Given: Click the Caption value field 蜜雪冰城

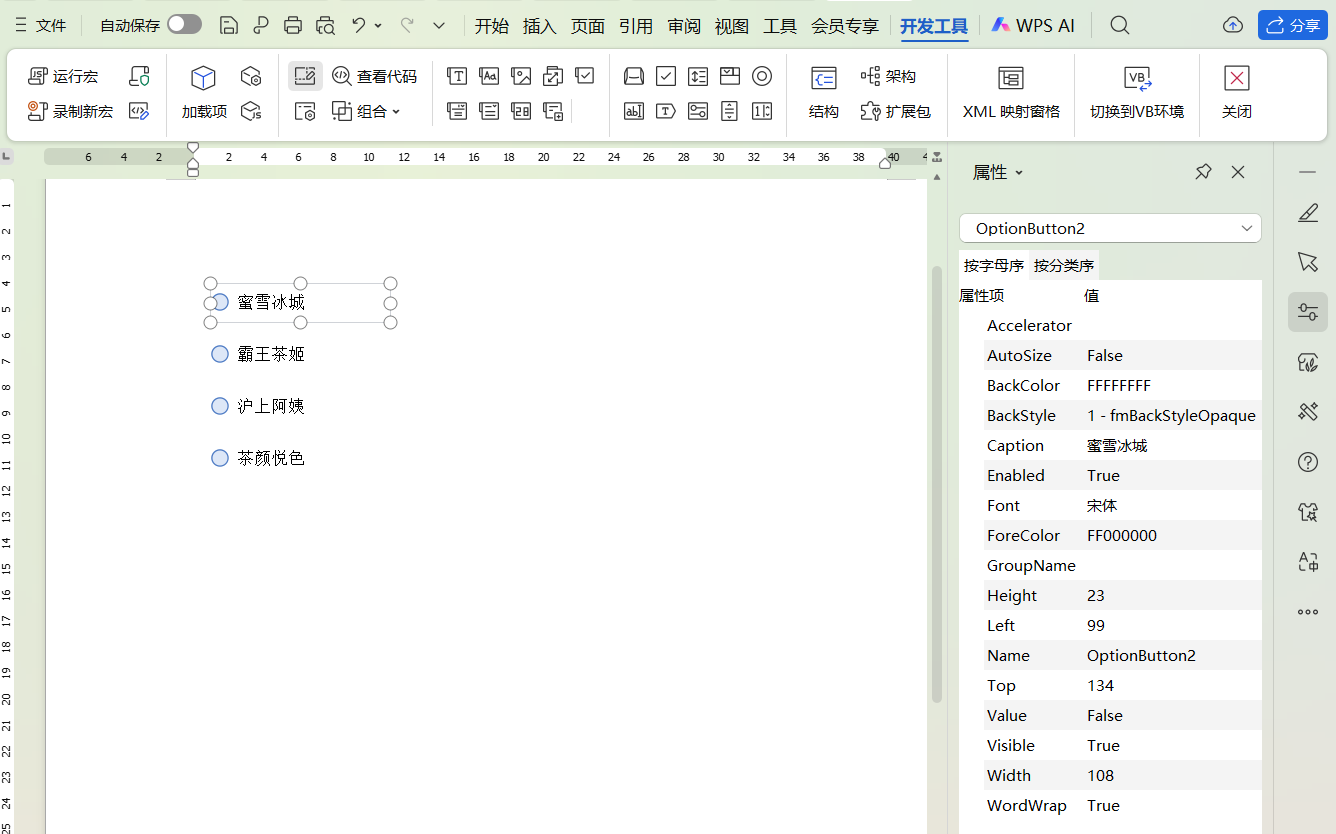Looking at the screenshot, I should point(1117,446).
